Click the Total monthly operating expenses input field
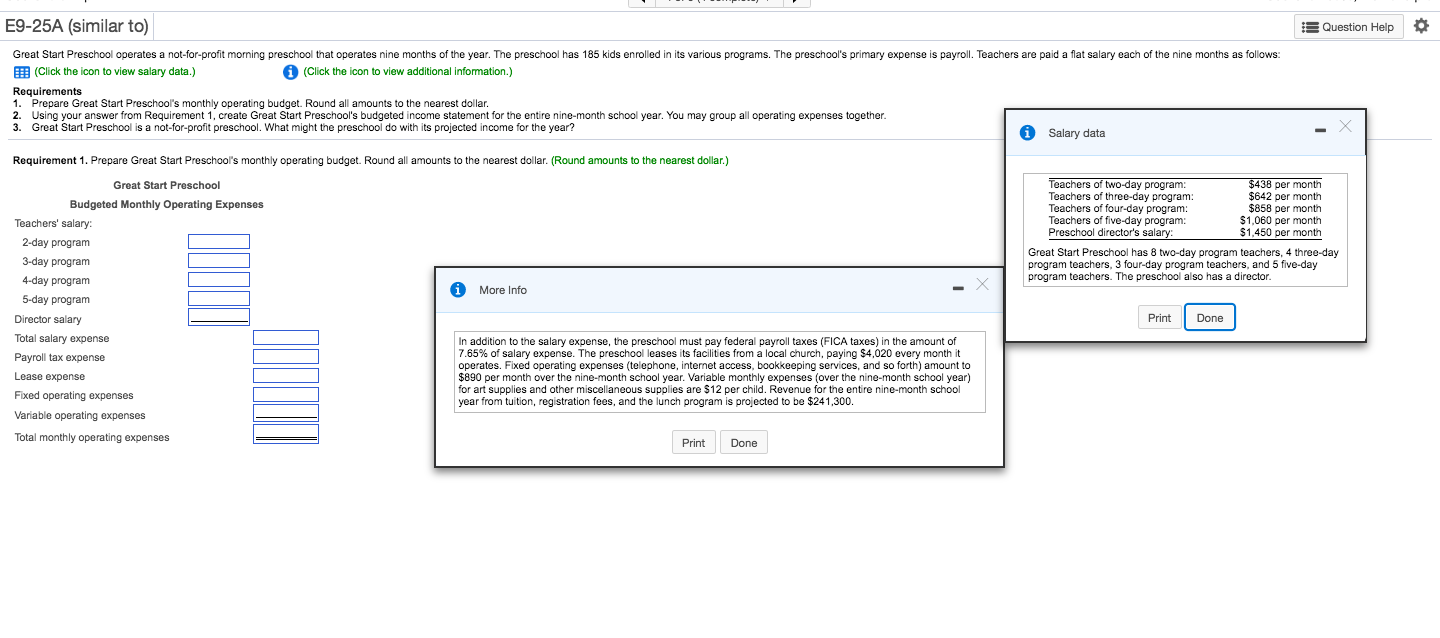This screenshot has height=638, width=1440. (286, 434)
